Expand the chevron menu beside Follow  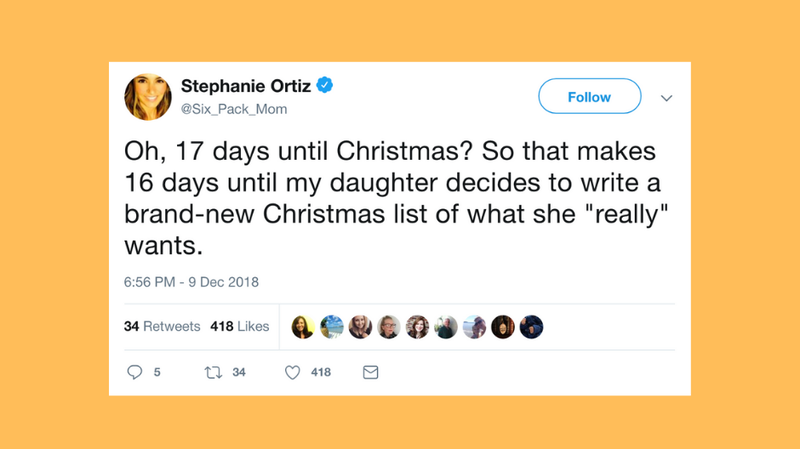click(667, 98)
